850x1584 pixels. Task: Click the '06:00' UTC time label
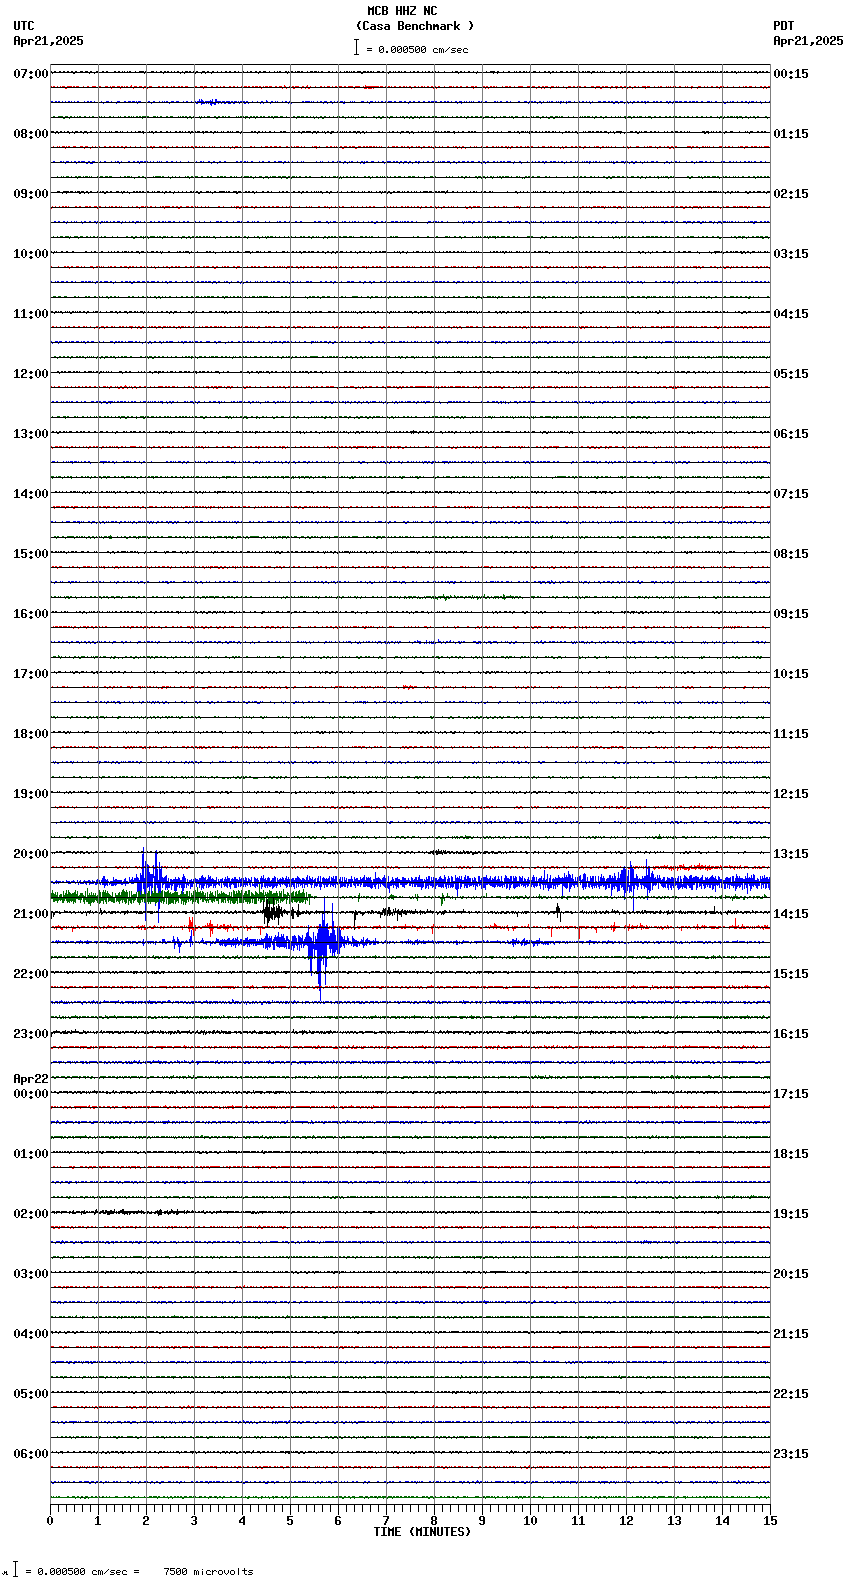click(31, 1454)
